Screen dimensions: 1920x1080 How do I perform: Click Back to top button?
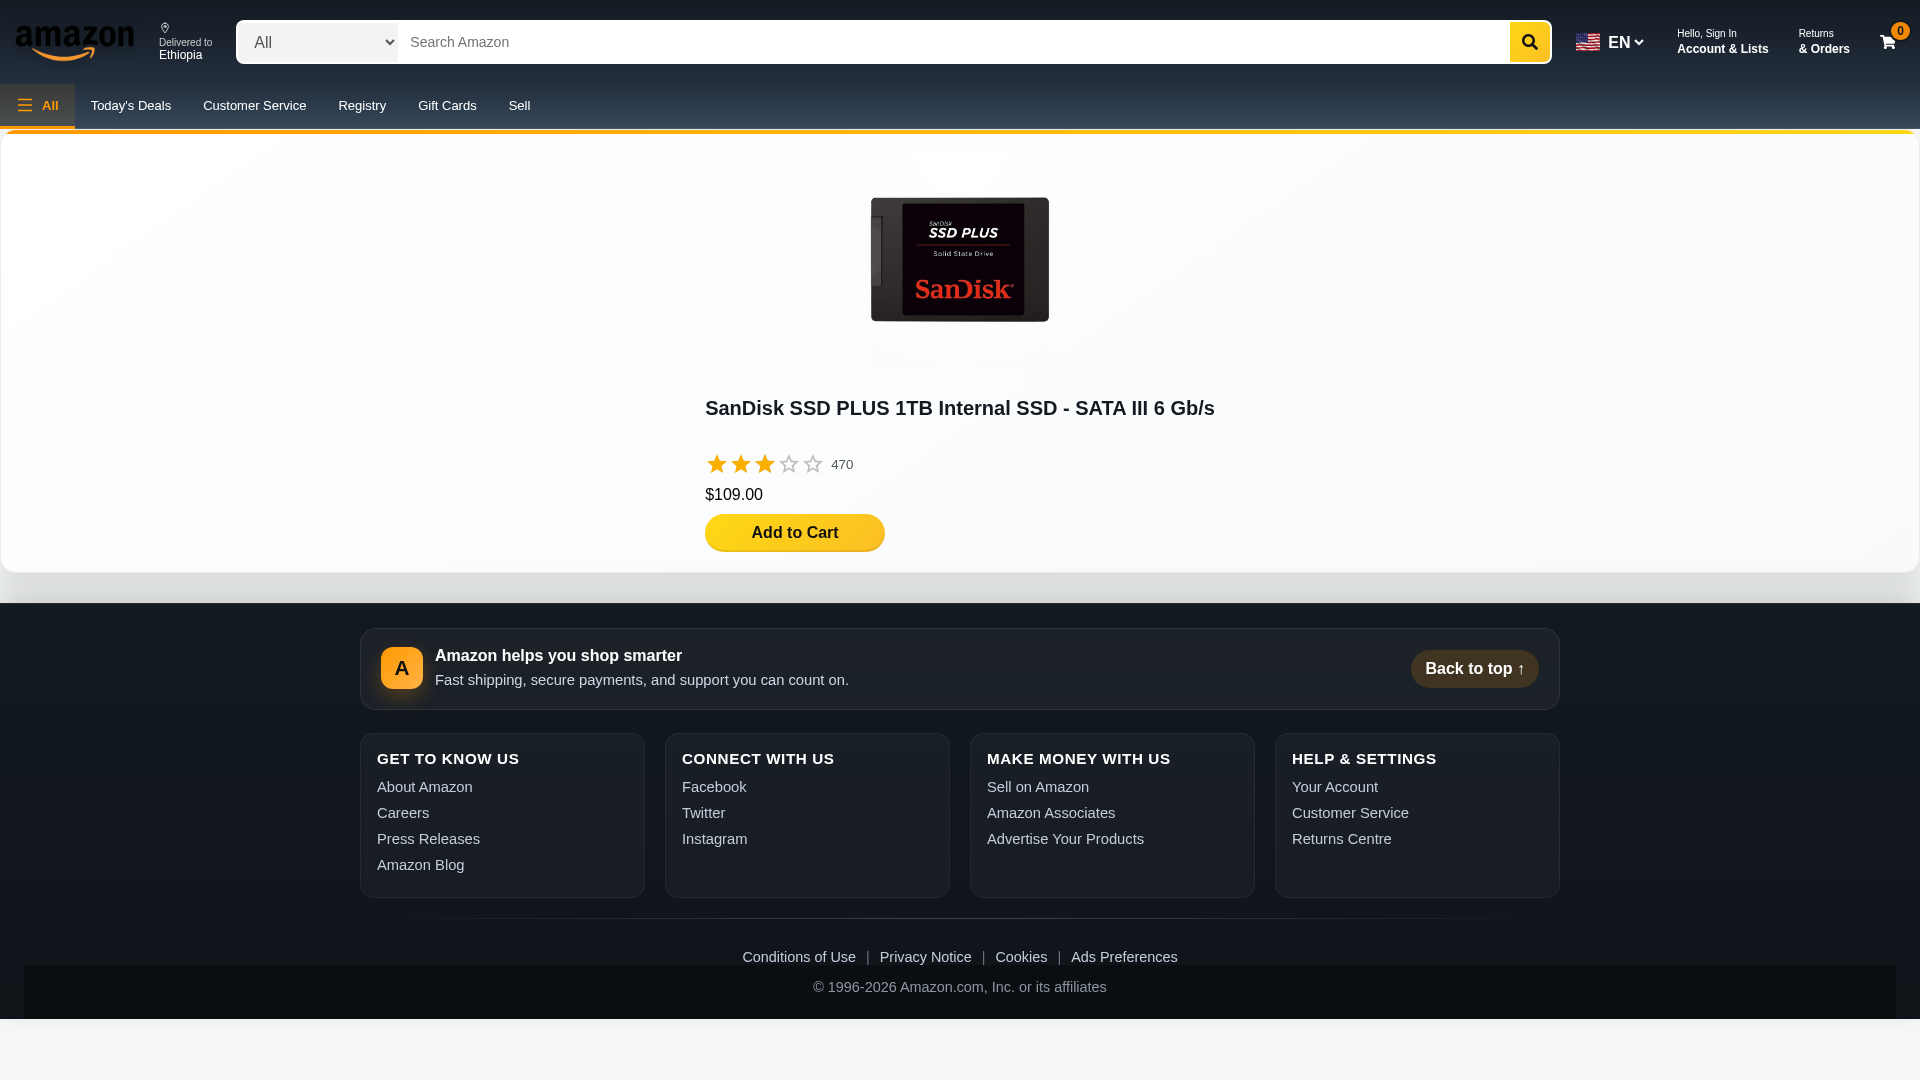click(x=1475, y=669)
